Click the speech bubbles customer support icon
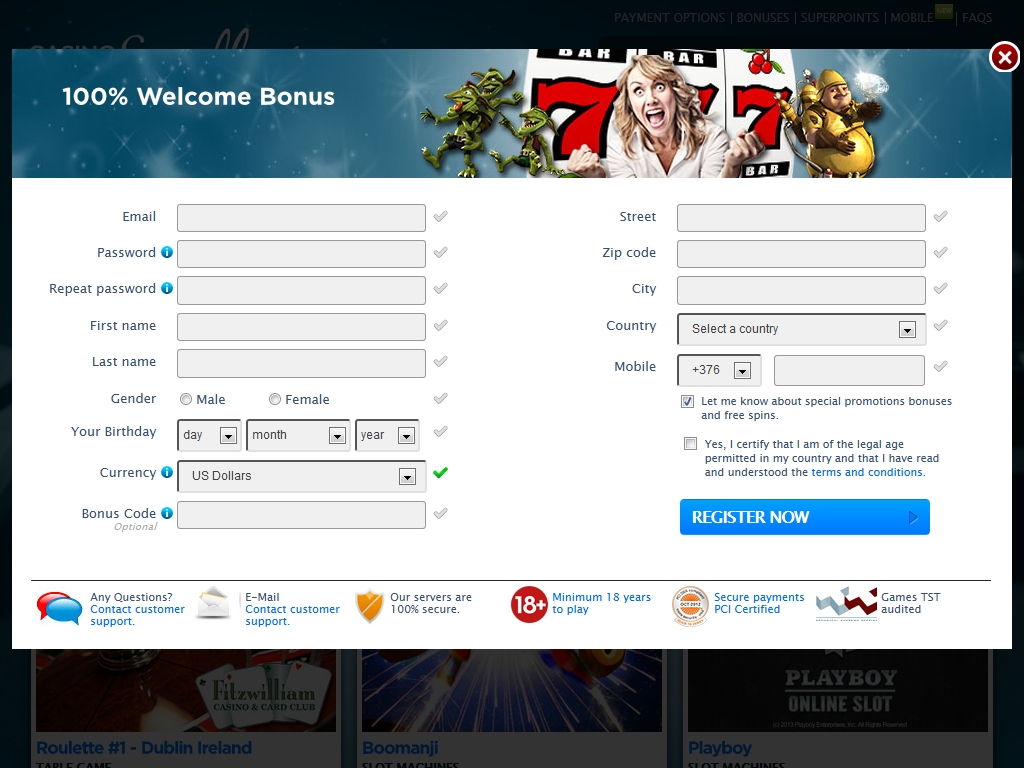The width and height of the screenshot is (1024, 768). (x=59, y=608)
